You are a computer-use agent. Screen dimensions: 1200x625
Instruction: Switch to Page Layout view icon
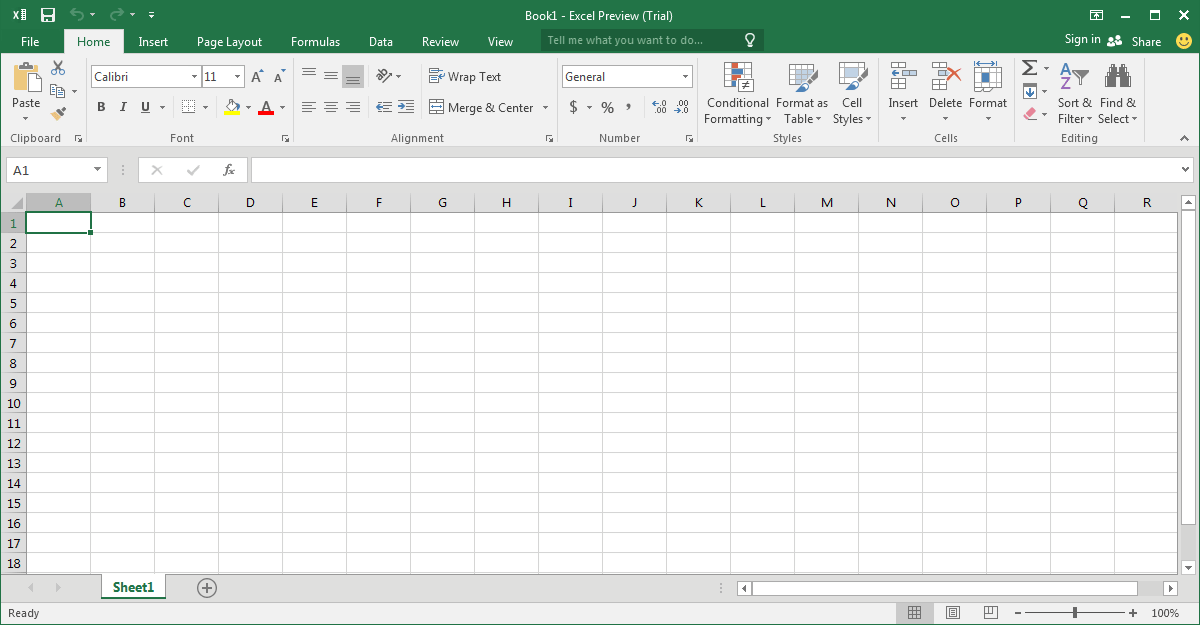coord(953,613)
